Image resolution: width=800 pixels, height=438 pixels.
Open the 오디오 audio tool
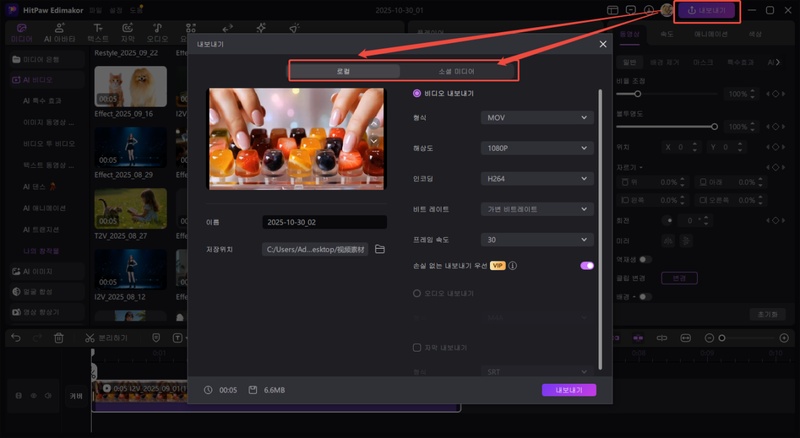click(157, 33)
